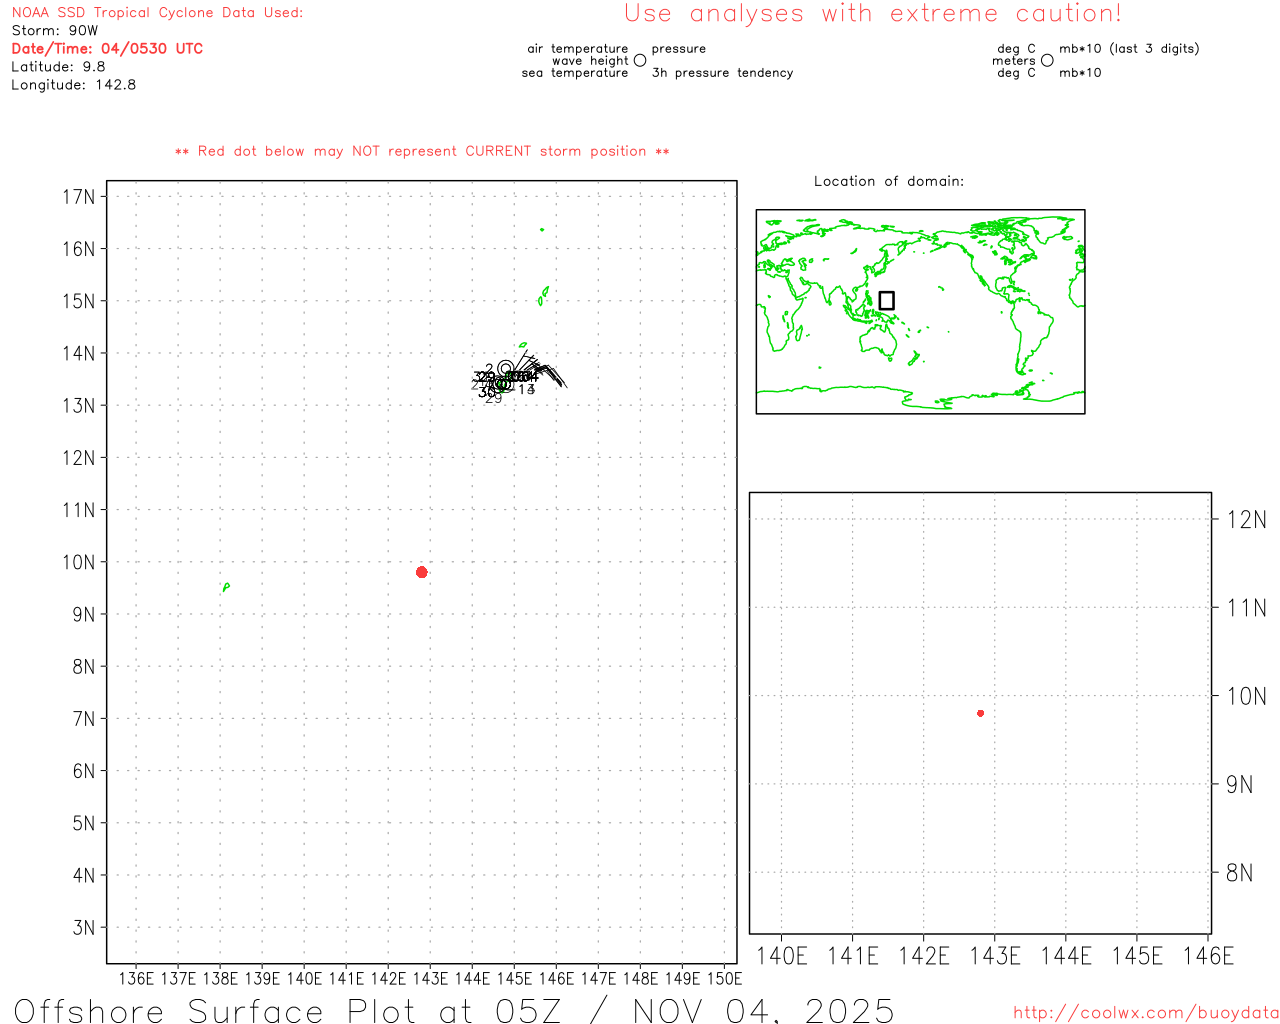Click the tiny green island near 16.4N
Screen dimensions: 1280x1024
coord(542,229)
